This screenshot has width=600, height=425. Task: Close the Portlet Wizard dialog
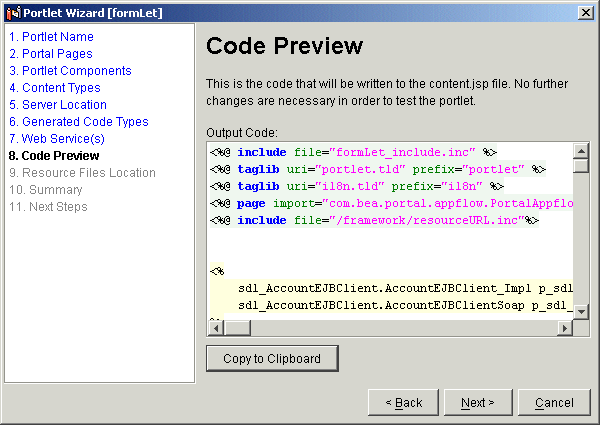tap(585, 13)
